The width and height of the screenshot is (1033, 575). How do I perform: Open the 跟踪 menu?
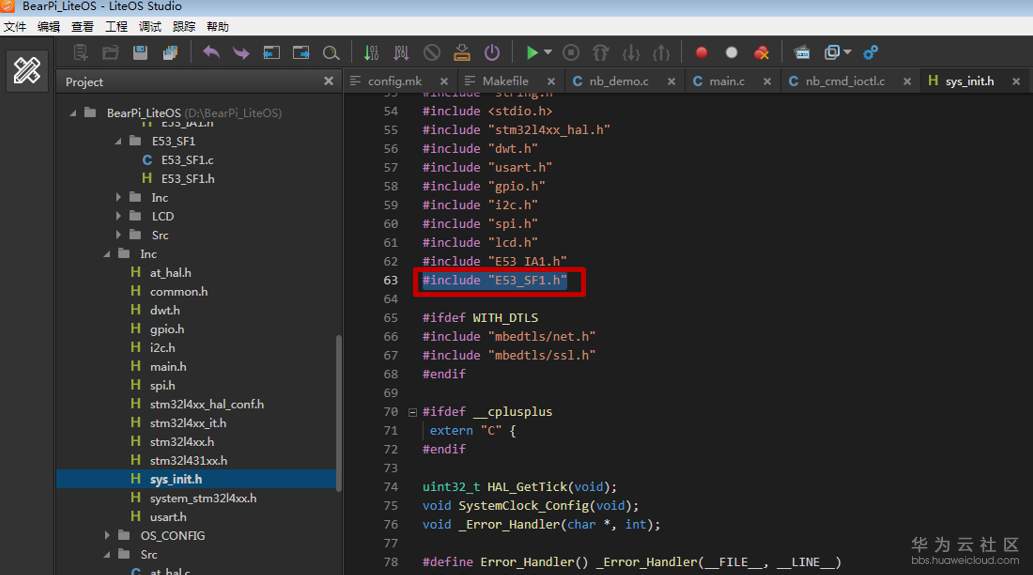click(184, 27)
